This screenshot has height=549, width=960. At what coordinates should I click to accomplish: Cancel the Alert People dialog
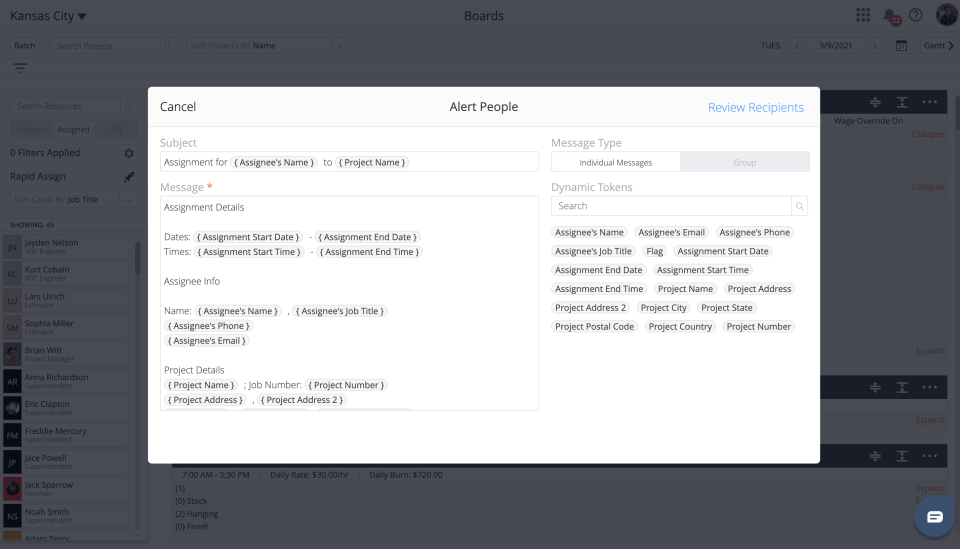(178, 107)
